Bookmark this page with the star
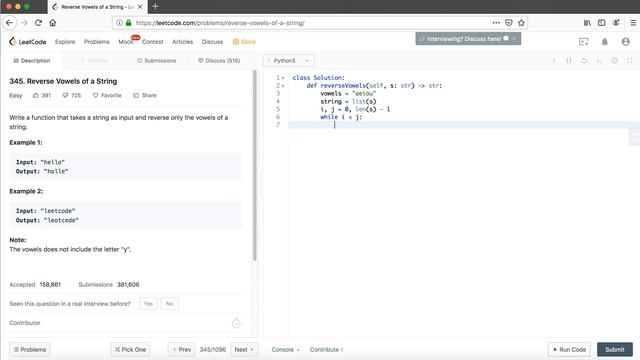The image size is (640, 360). coord(521,23)
